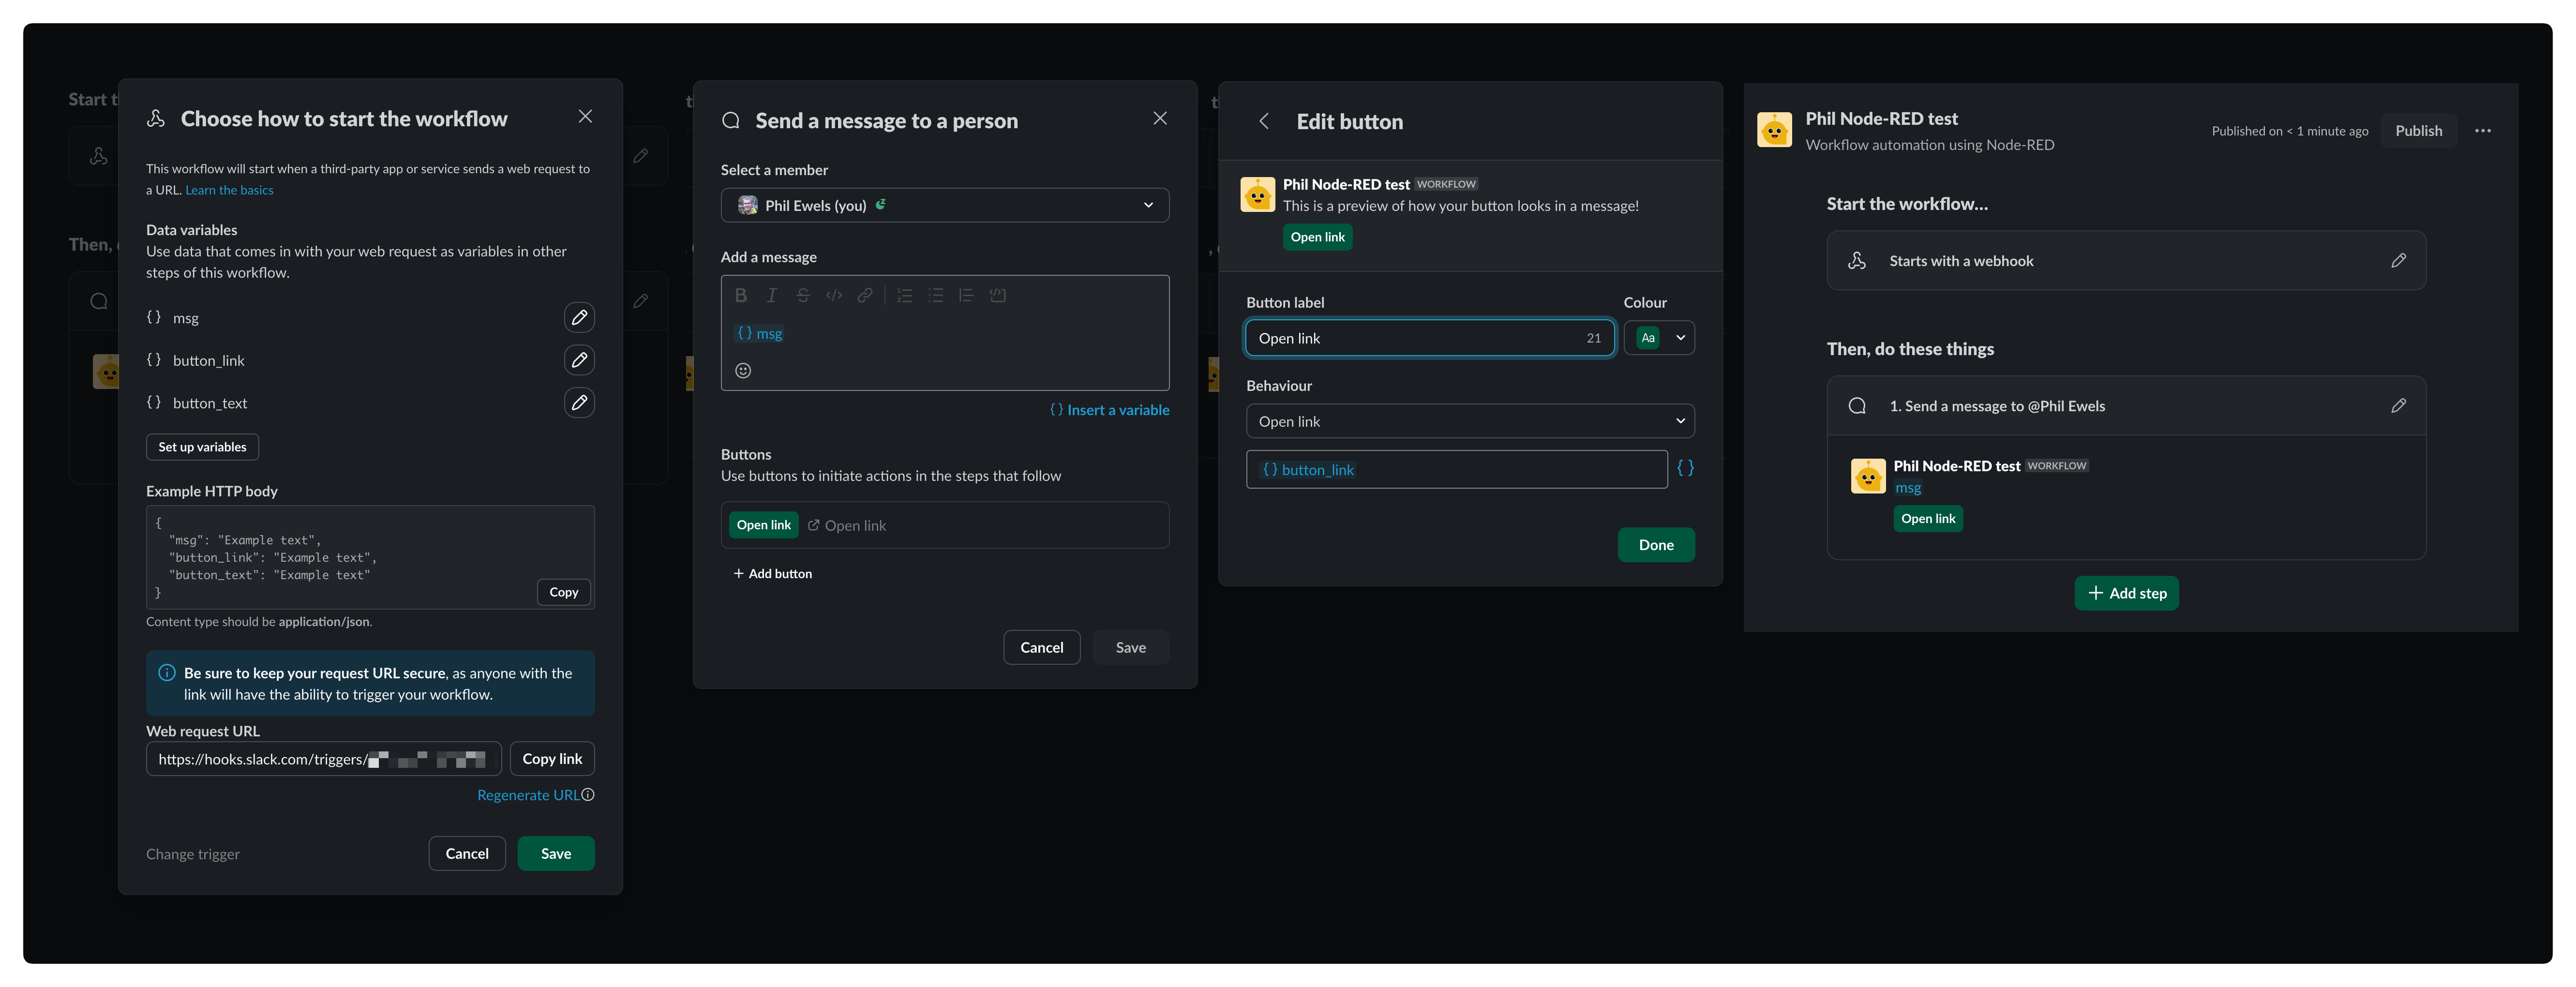Open the emoji picker smiley icon
This screenshot has width=2576, height=987.
743,371
